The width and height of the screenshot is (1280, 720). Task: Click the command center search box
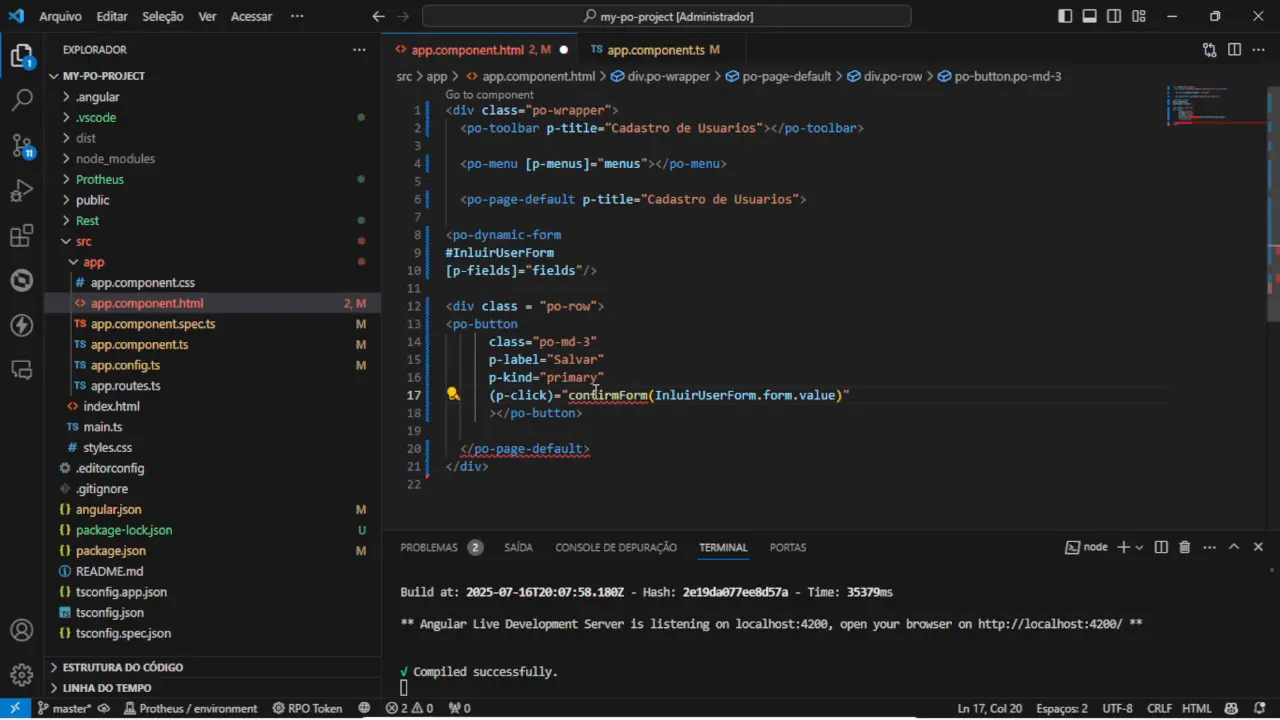point(667,16)
